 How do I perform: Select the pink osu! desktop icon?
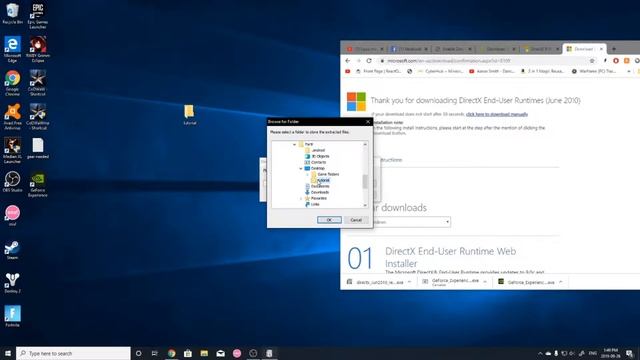click(12, 215)
